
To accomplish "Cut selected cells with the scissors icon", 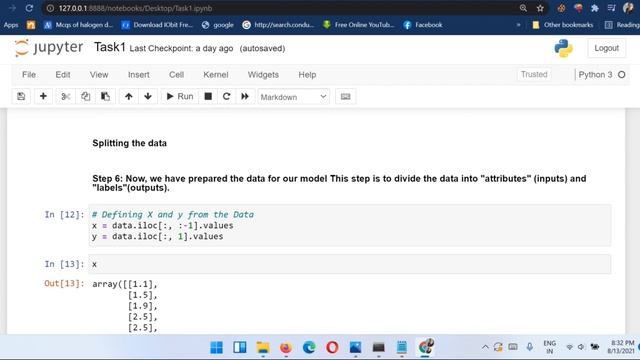I will (65, 97).
